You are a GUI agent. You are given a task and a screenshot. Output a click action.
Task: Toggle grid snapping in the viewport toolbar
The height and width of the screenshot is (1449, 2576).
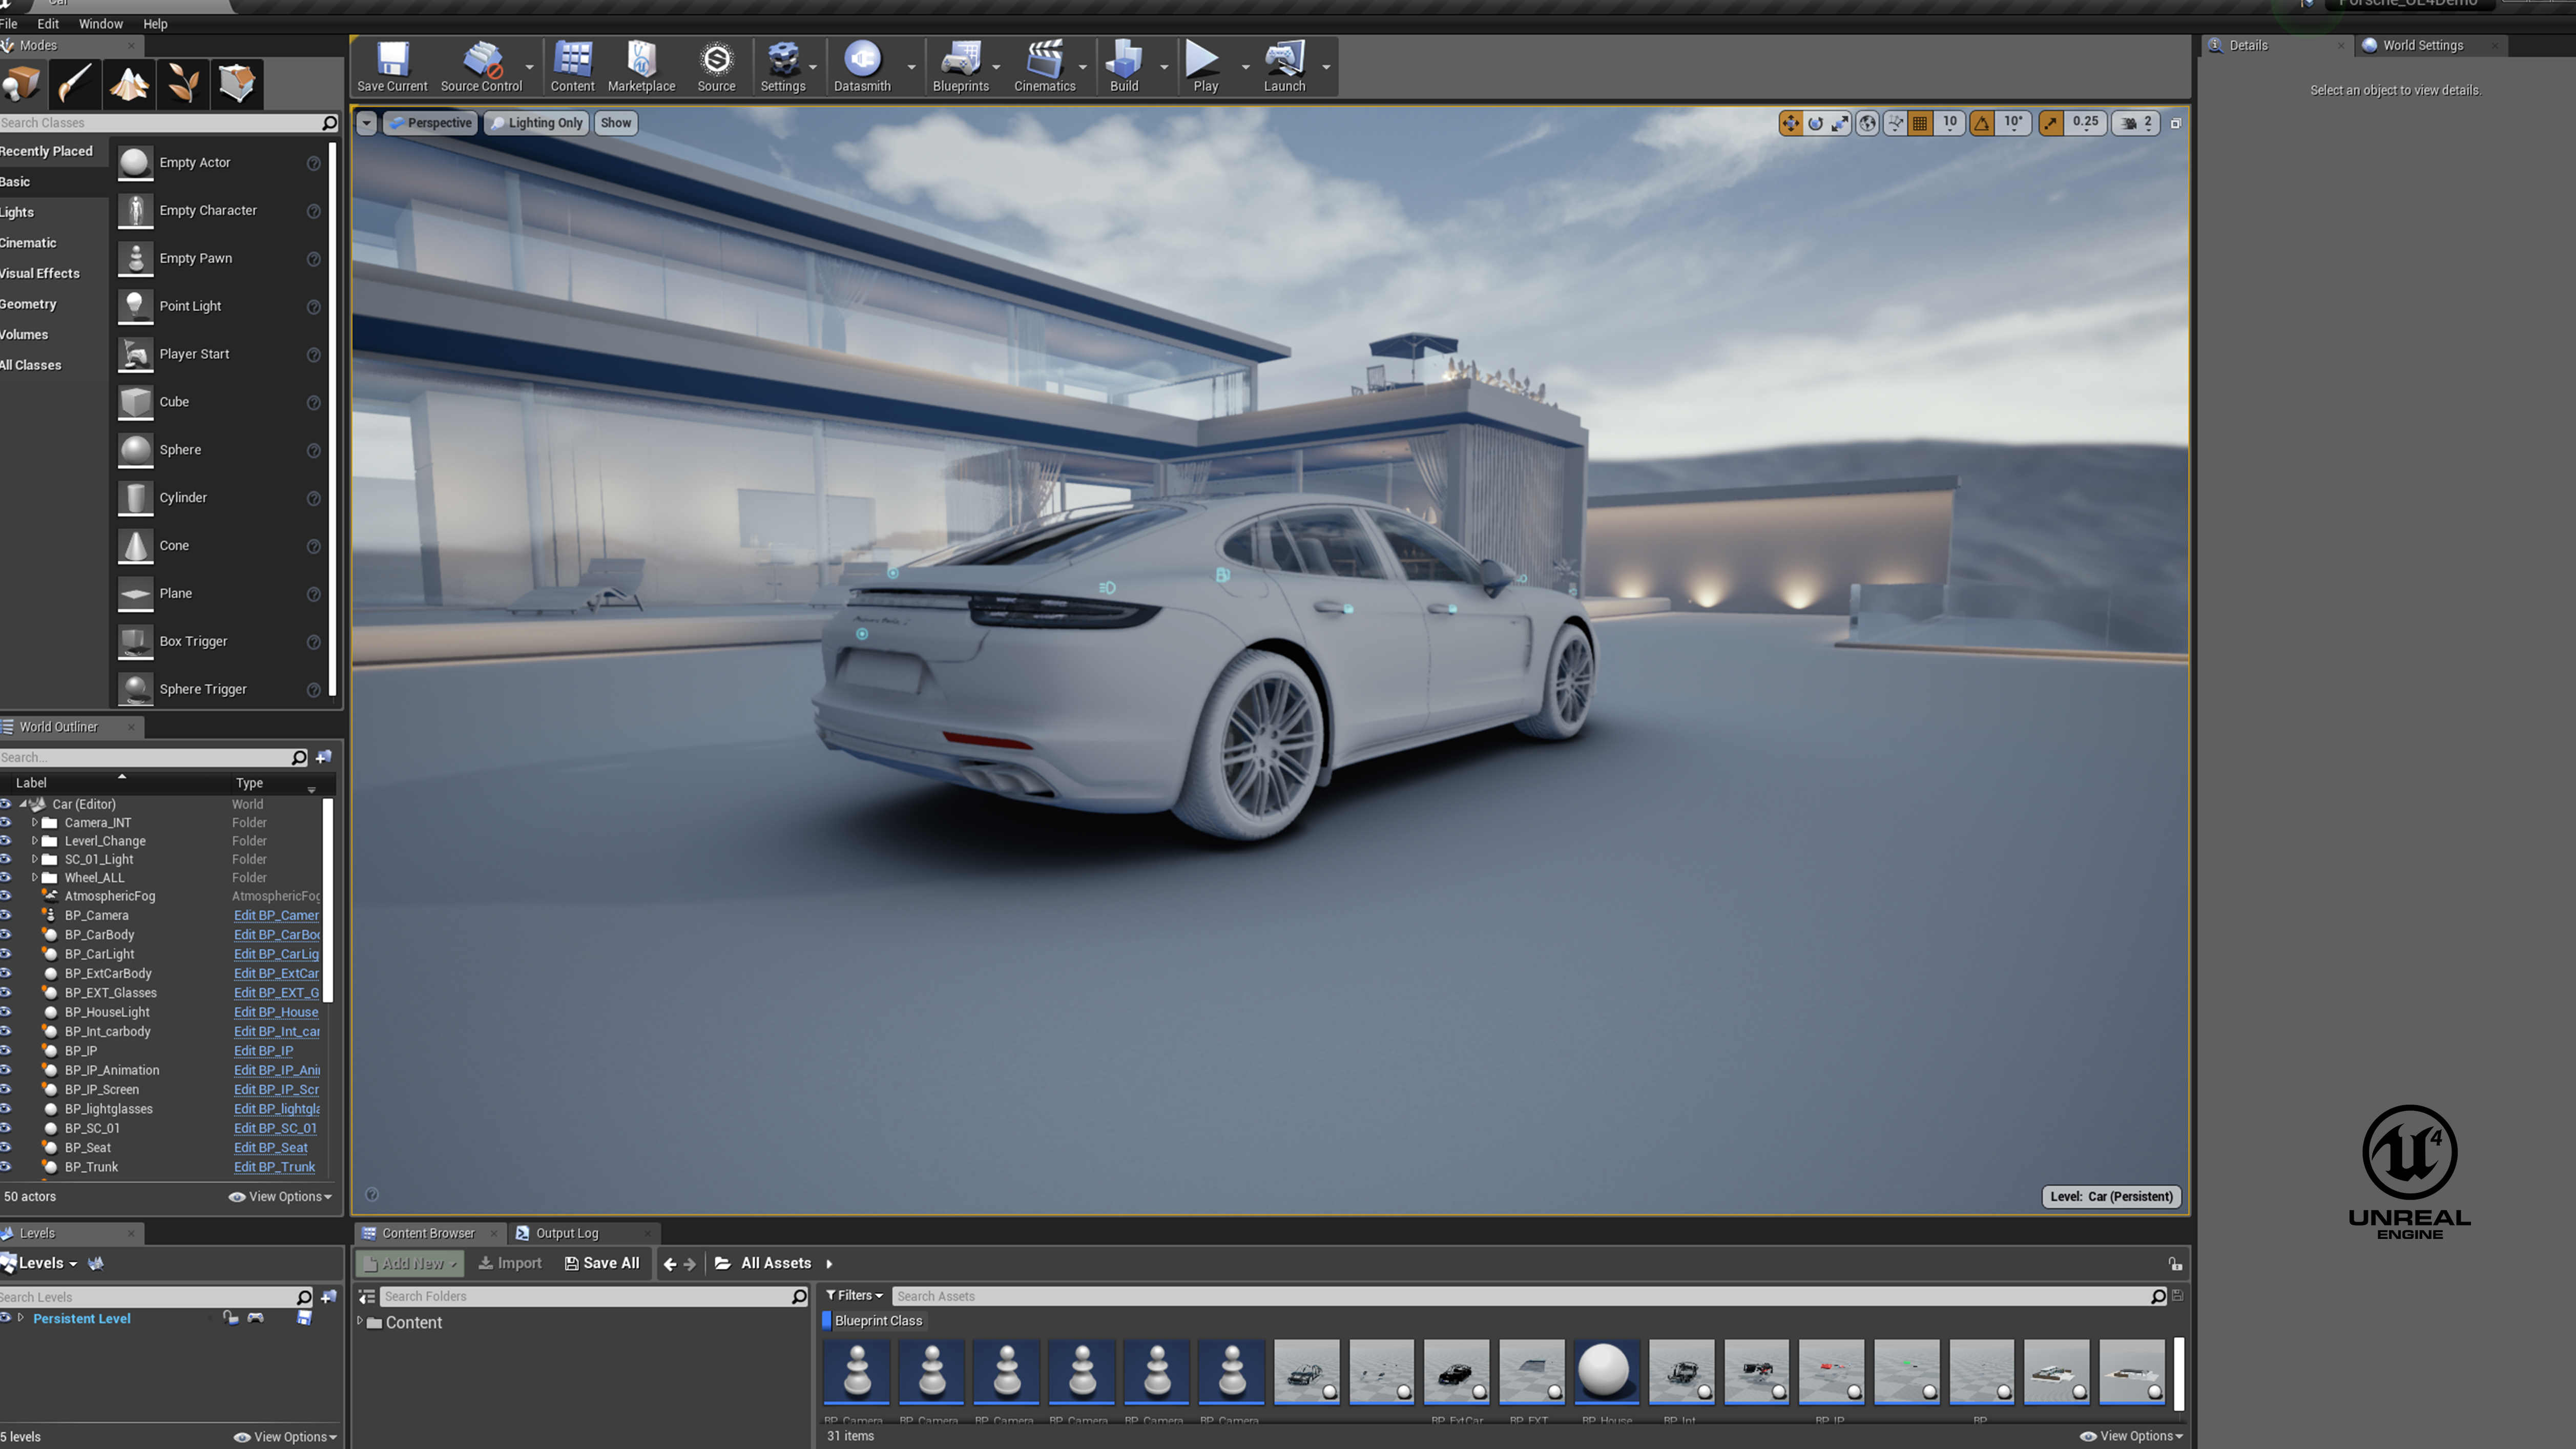pos(1920,122)
